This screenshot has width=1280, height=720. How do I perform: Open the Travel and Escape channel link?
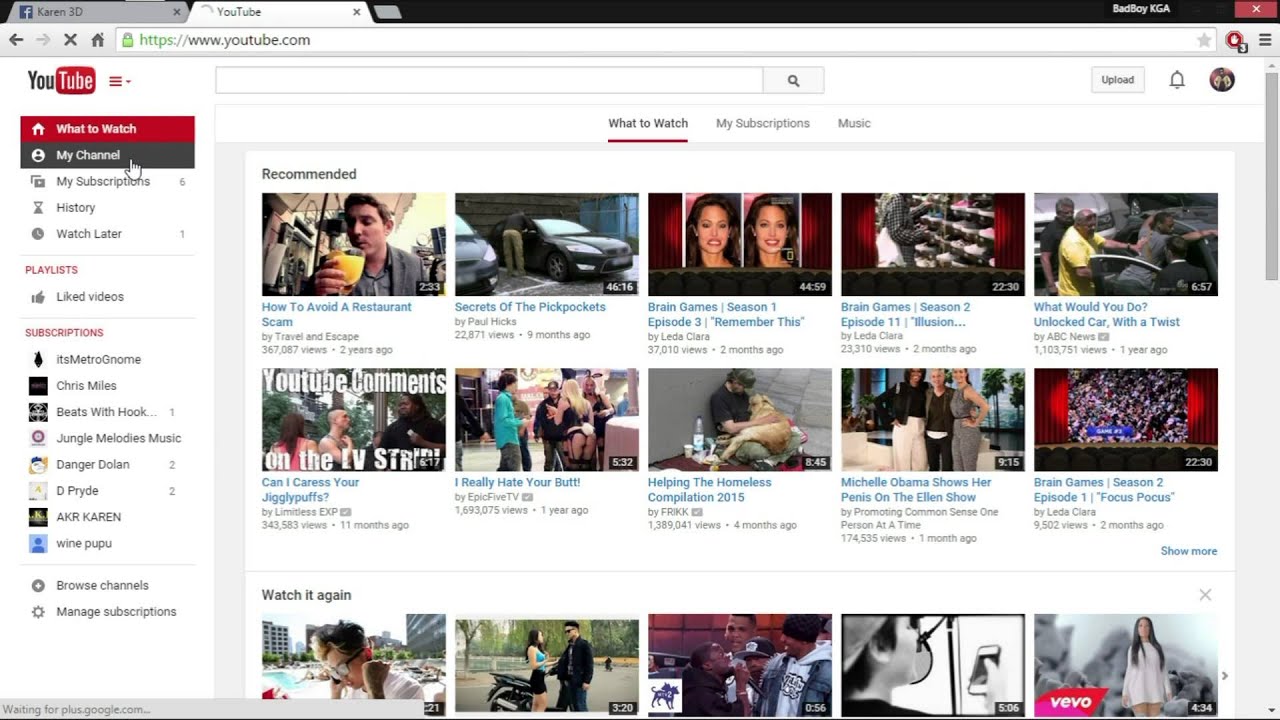coord(317,337)
